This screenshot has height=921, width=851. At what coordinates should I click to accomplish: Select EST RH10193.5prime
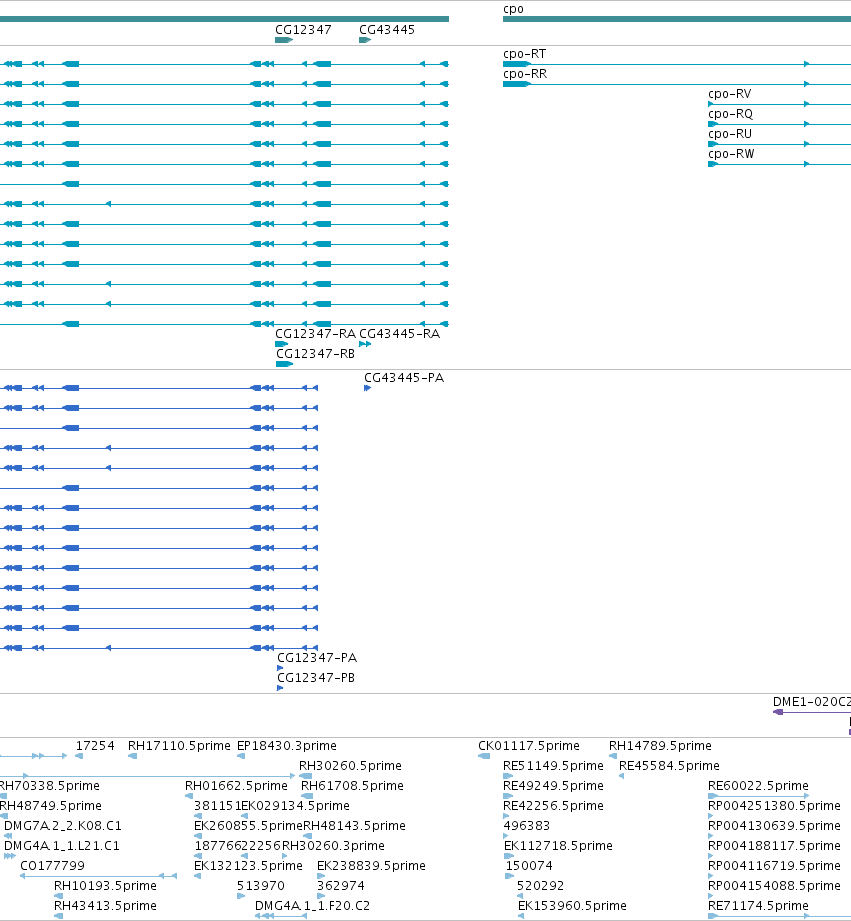(x=105, y=886)
